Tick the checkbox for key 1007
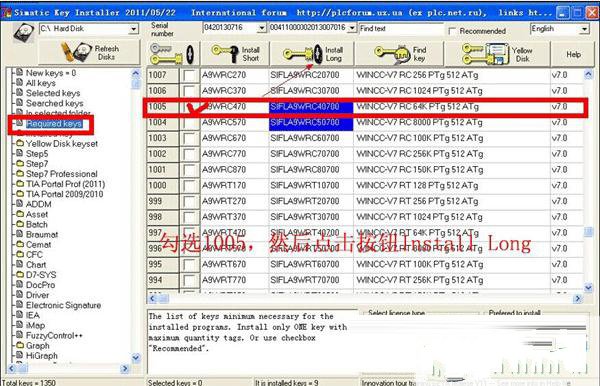Image resolution: width=600 pixels, height=386 pixels. click(189, 75)
